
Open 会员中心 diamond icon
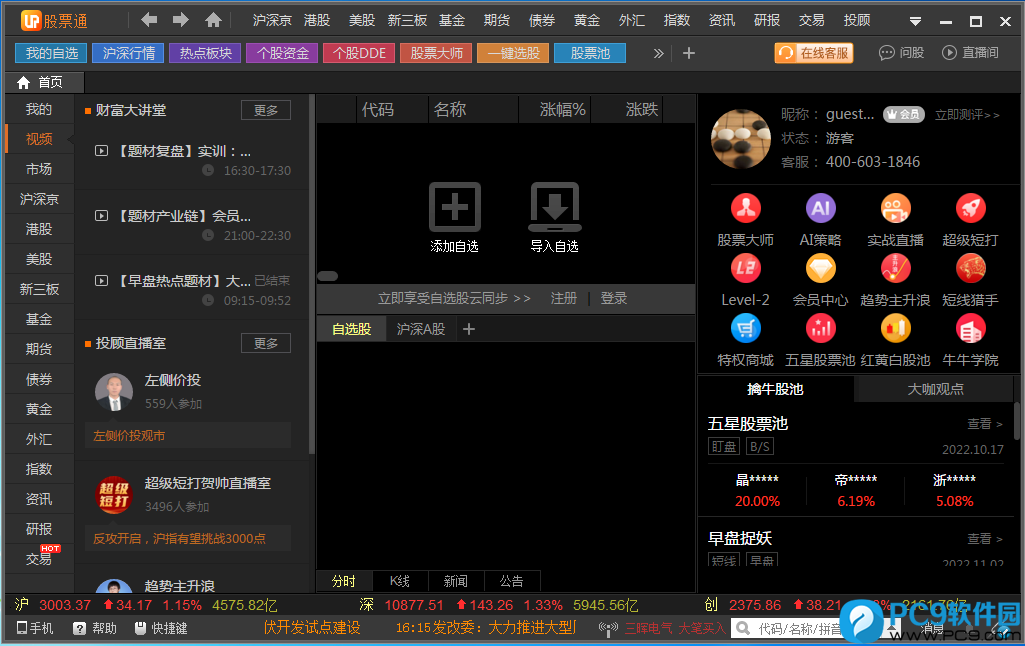pyautogui.click(x=821, y=268)
